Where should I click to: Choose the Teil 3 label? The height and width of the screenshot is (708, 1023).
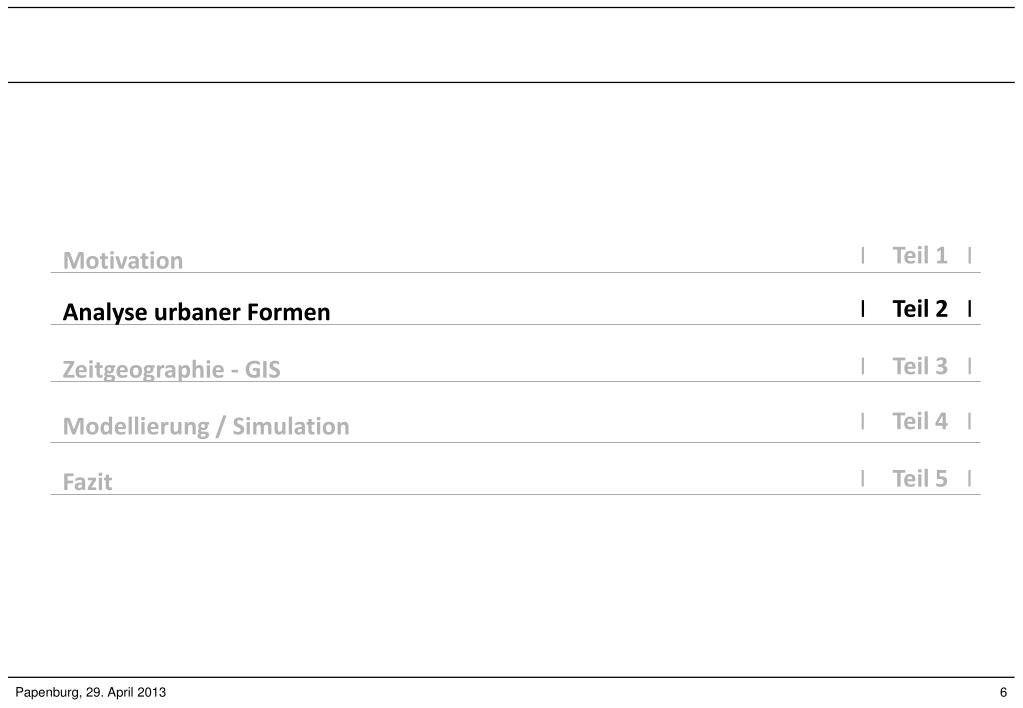[x=920, y=366]
